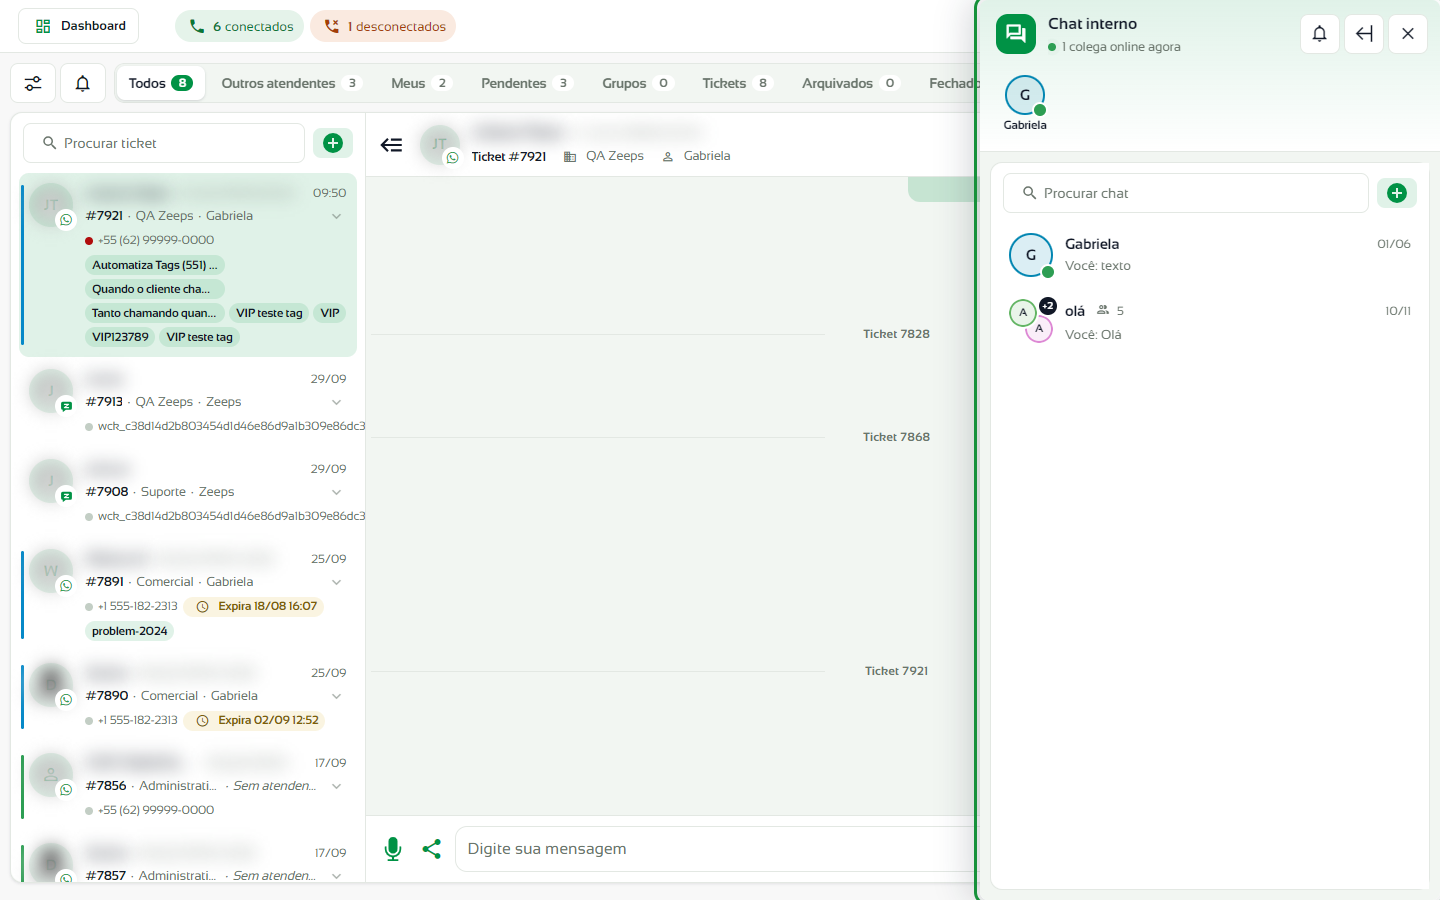Close the Chat interno panel
This screenshot has height=900, width=1440.
tap(1408, 34)
